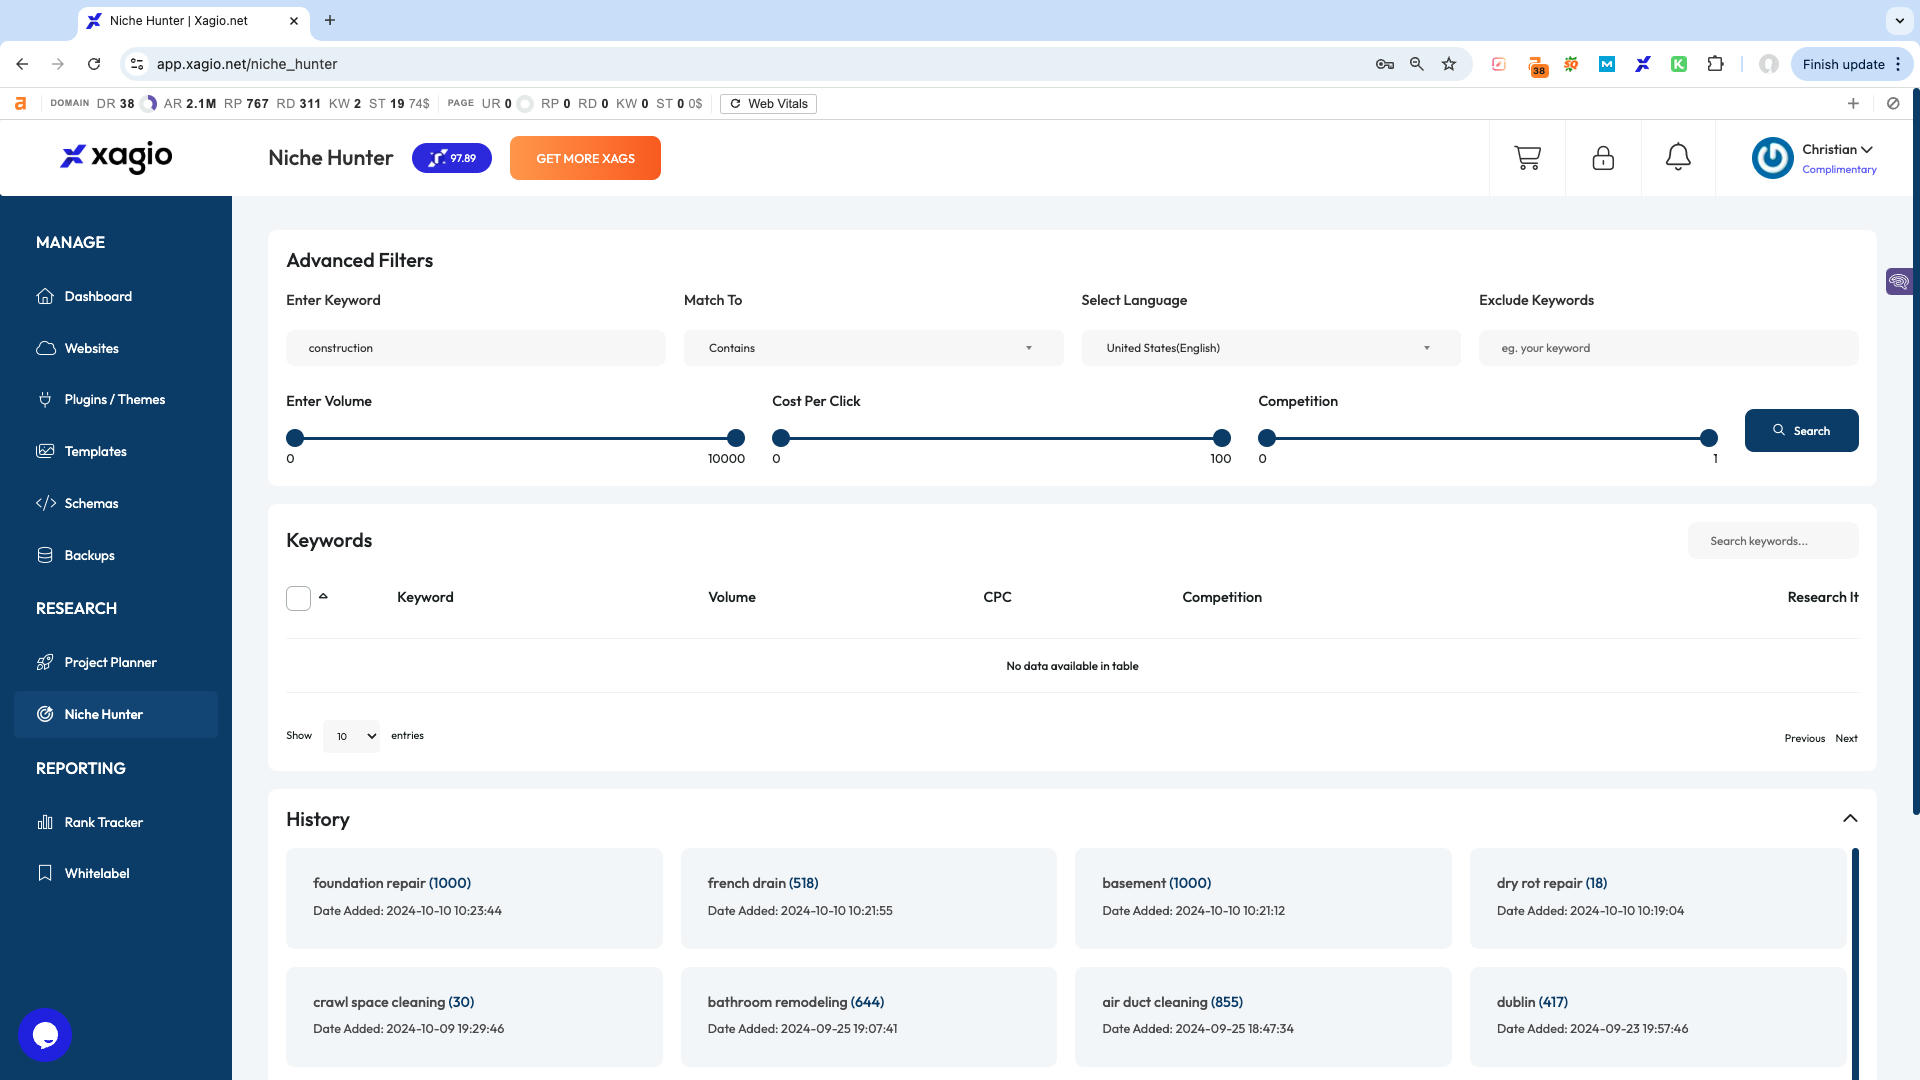This screenshot has height=1080, width=1920.
Task: Open the Match To Contains dropdown
Action: coord(873,348)
